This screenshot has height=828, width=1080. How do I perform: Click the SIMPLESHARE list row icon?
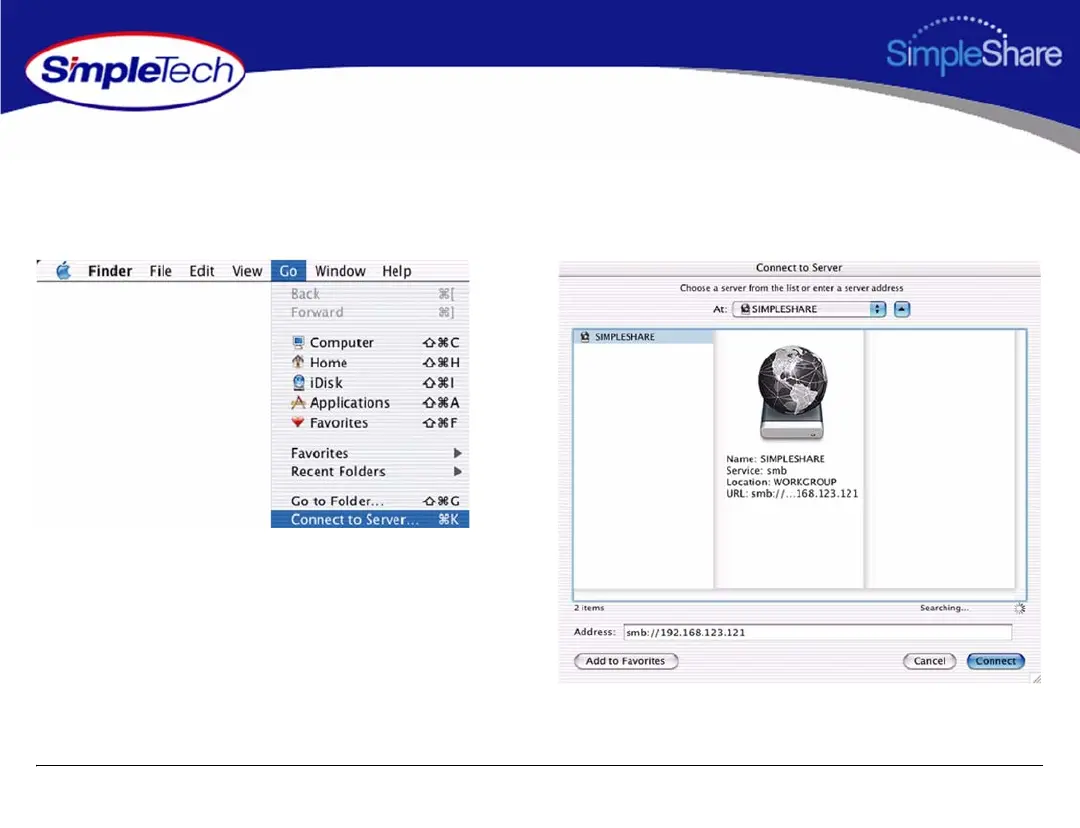(x=585, y=337)
